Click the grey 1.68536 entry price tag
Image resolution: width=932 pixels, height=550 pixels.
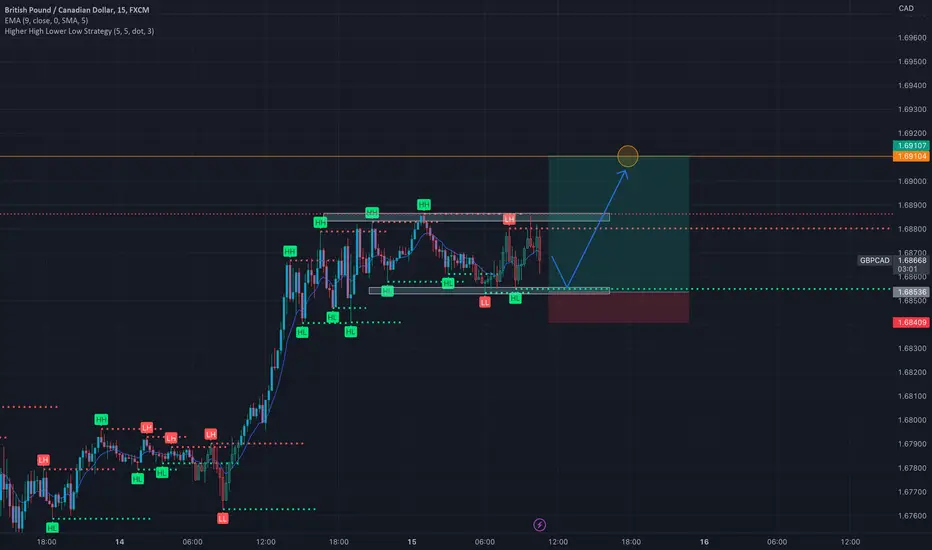point(911,292)
